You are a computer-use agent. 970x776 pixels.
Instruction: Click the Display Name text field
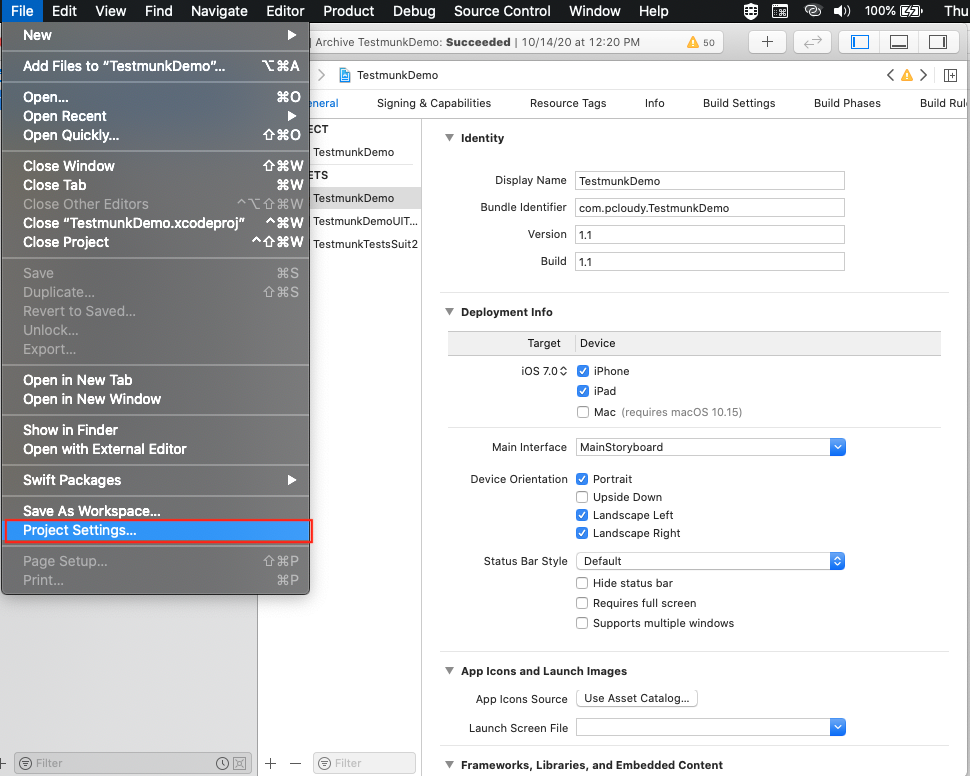click(710, 181)
